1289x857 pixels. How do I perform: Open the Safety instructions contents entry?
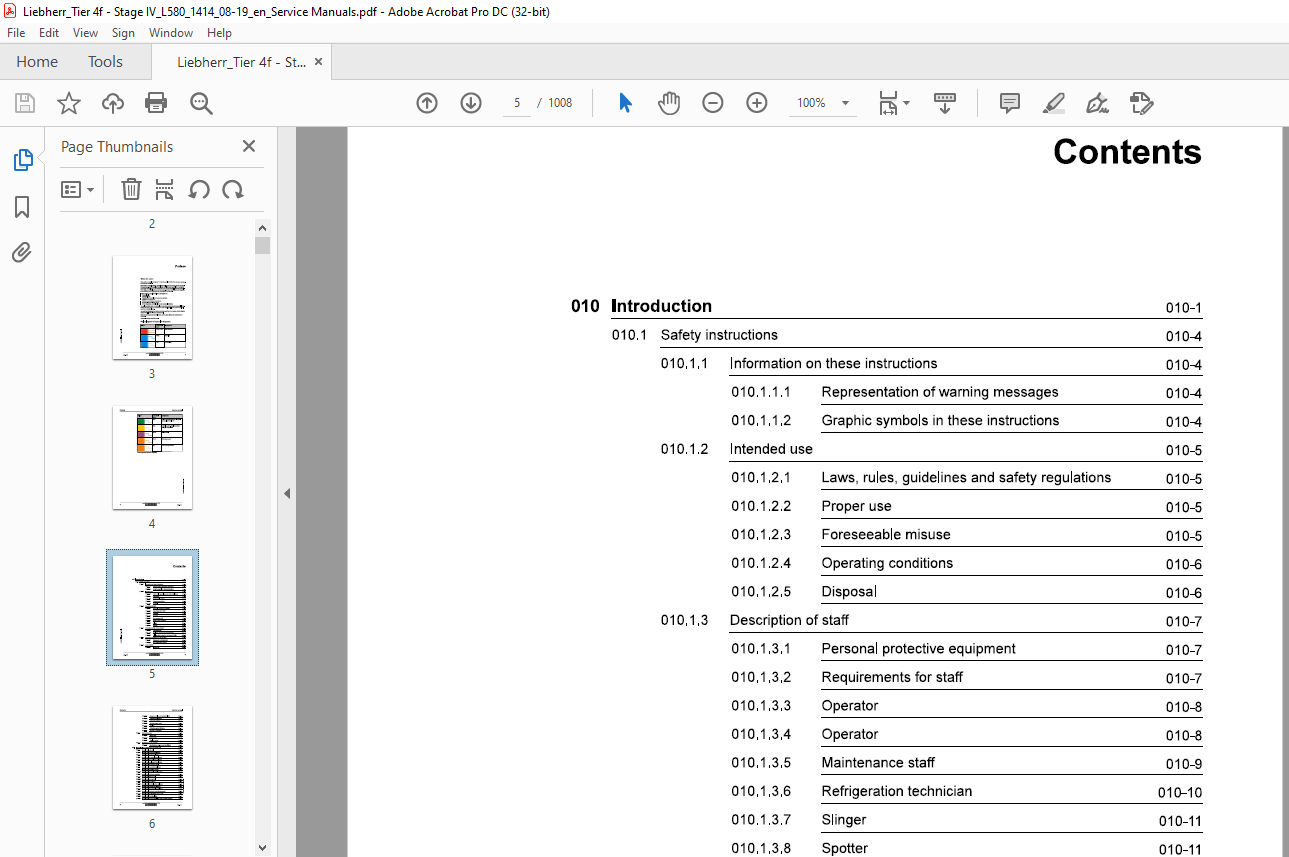click(x=719, y=335)
